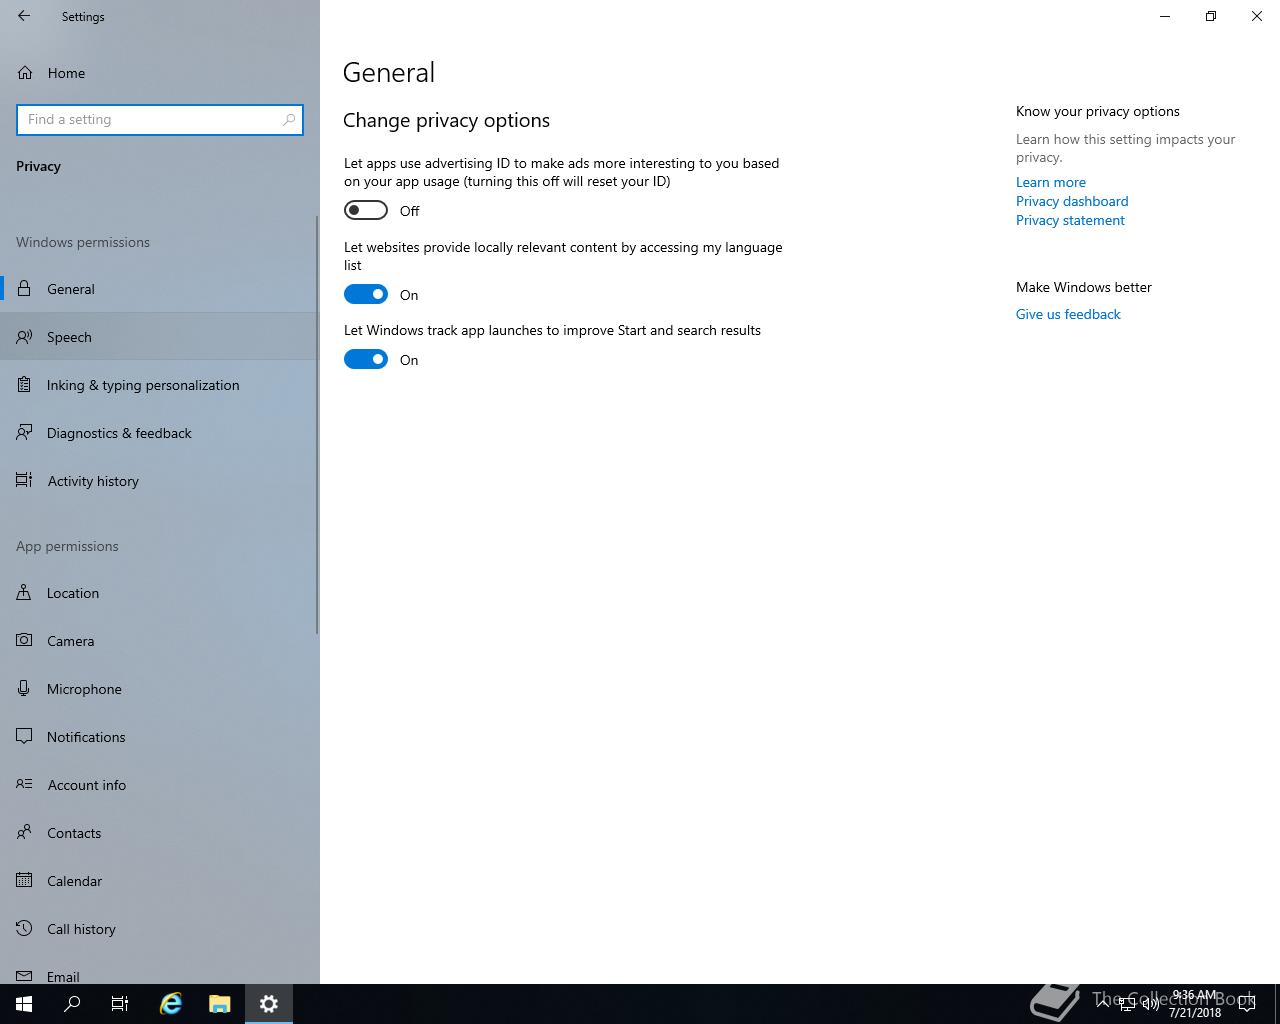Select the Calendar icon

(x=24, y=881)
